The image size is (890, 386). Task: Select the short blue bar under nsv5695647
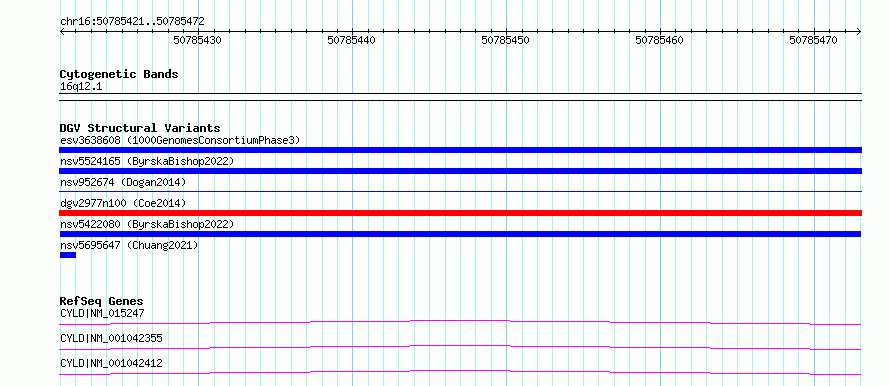tap(68, 255)
